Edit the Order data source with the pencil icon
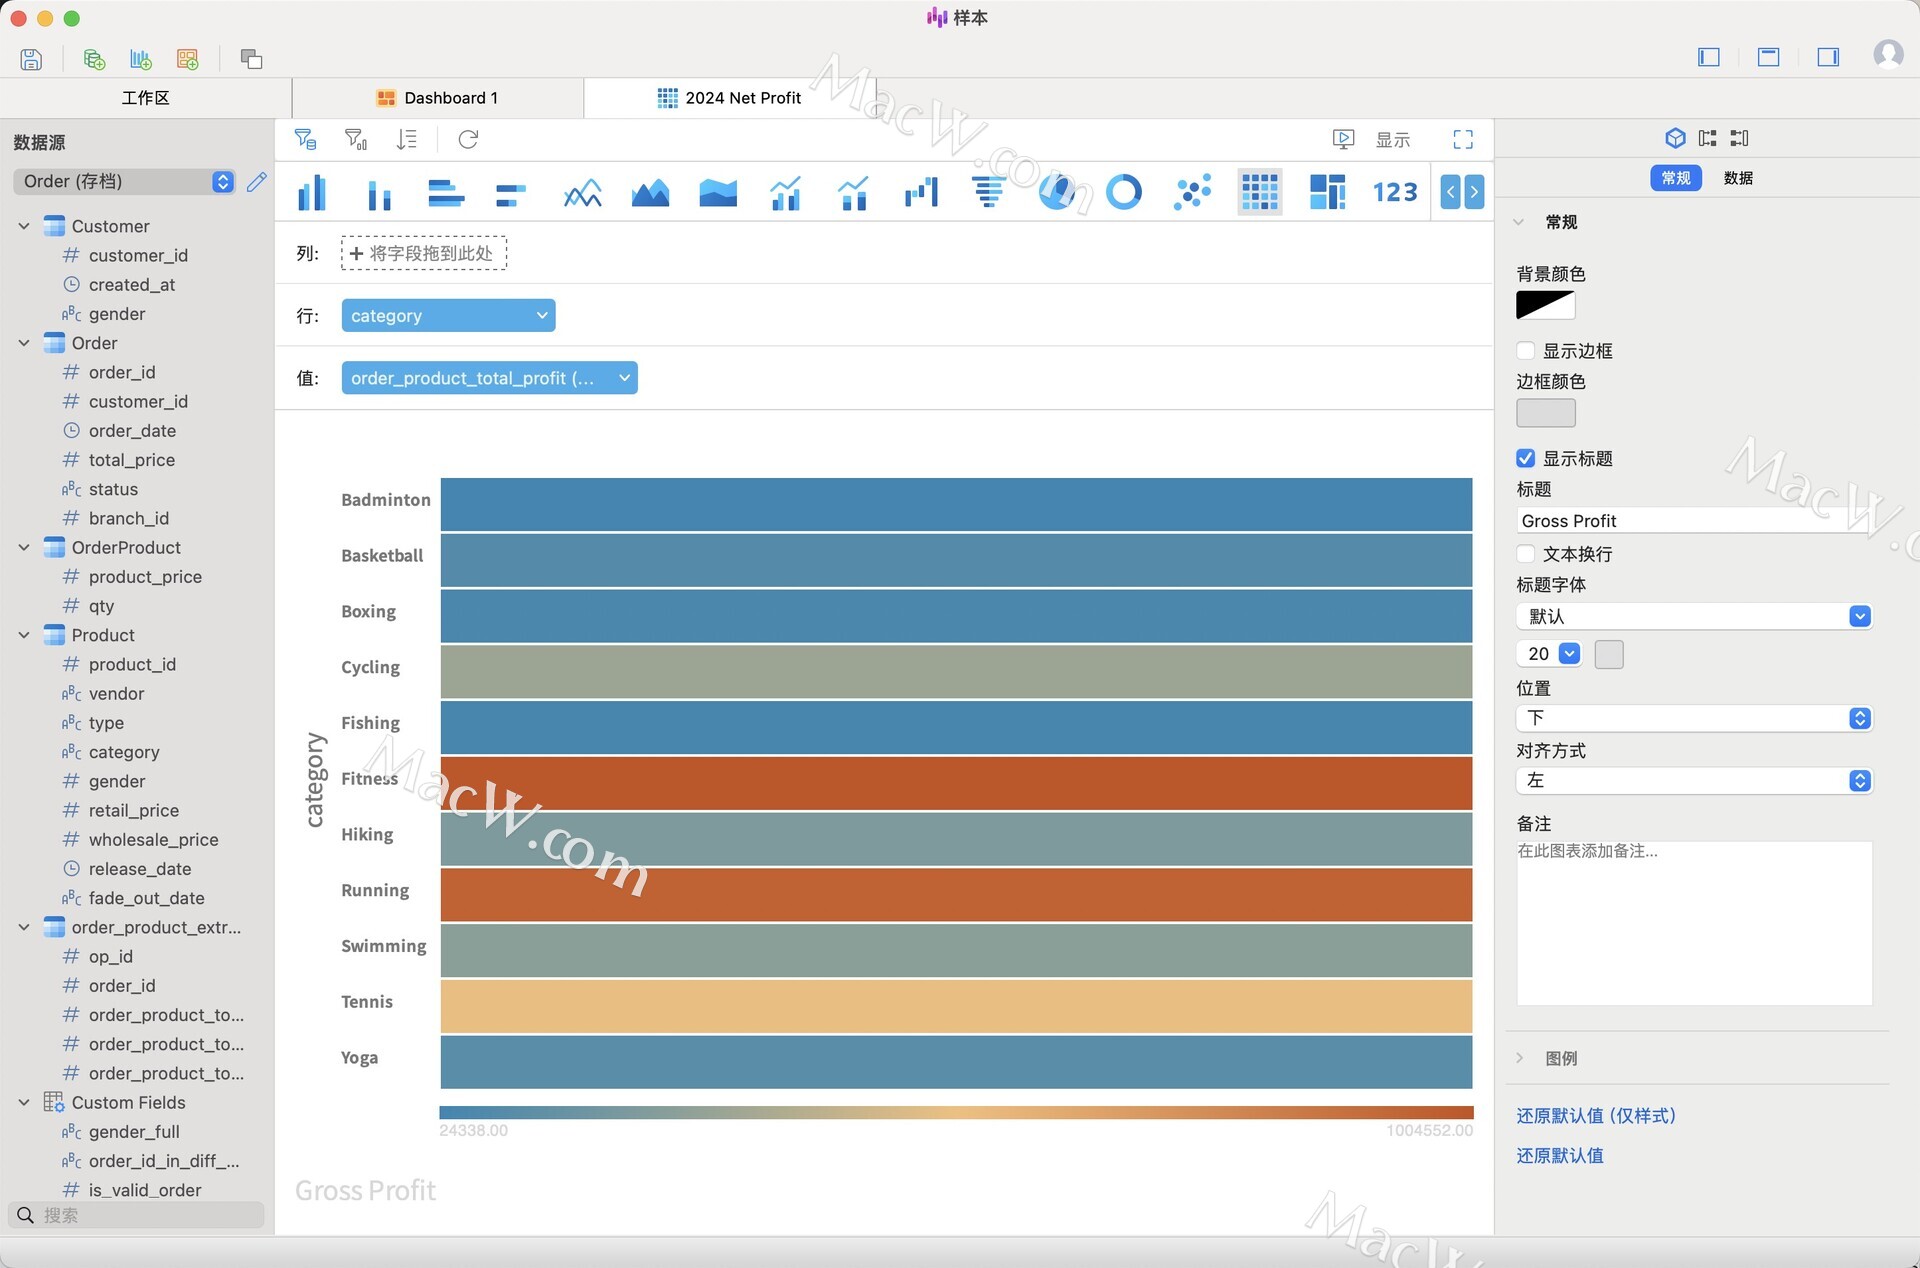This screenshot has width=1920, height=1268. pos(257,181)
